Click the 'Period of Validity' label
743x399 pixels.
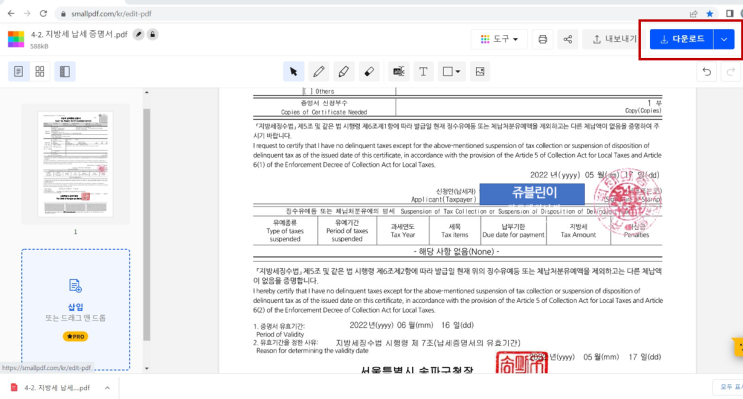coord(280,334)
